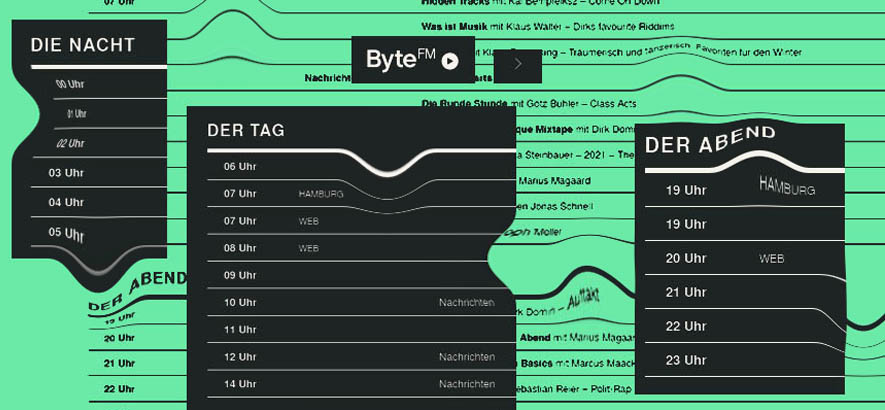Click WEB label in second 07 Uhr row
Viewport: 885px width, 410px height.
tap(309, 221)
